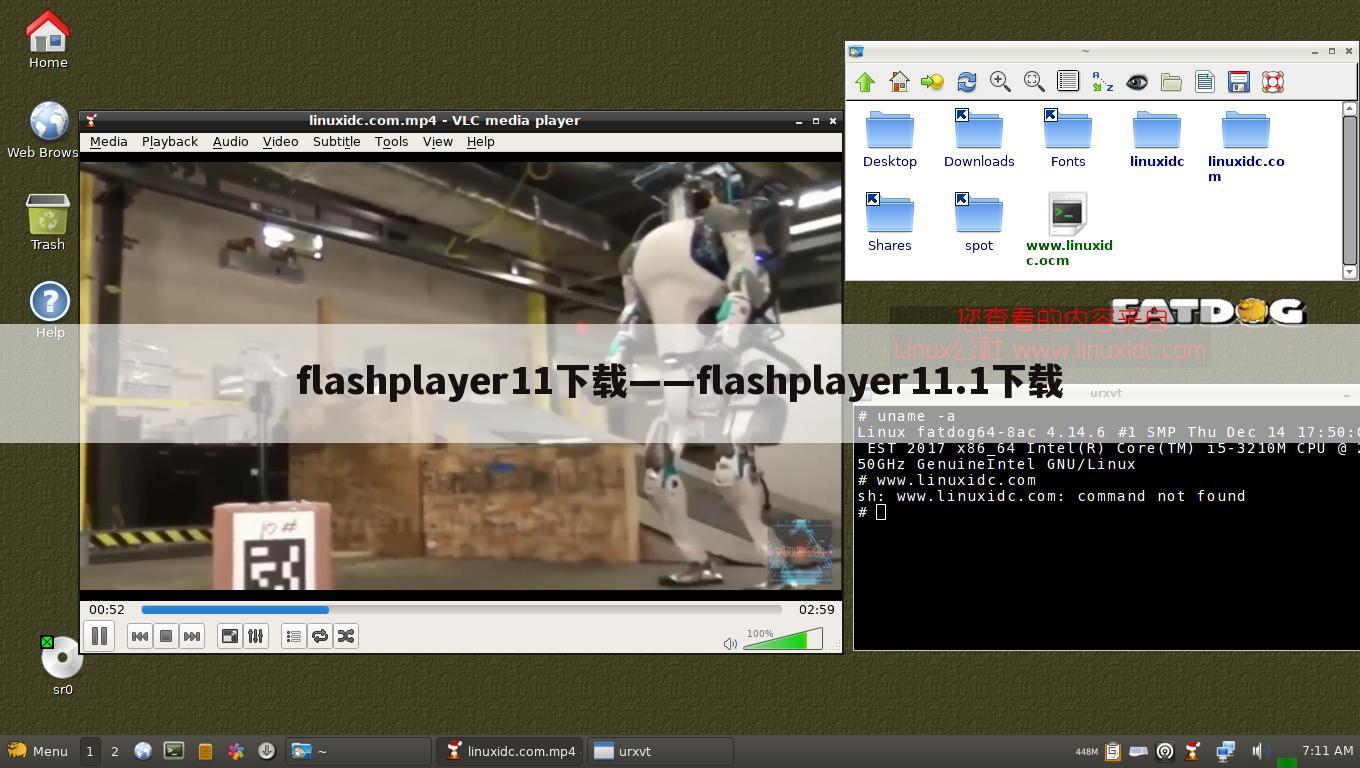Open the Shares folder
The width and height of the screenshot is (1360, 768).
(889, 223)
